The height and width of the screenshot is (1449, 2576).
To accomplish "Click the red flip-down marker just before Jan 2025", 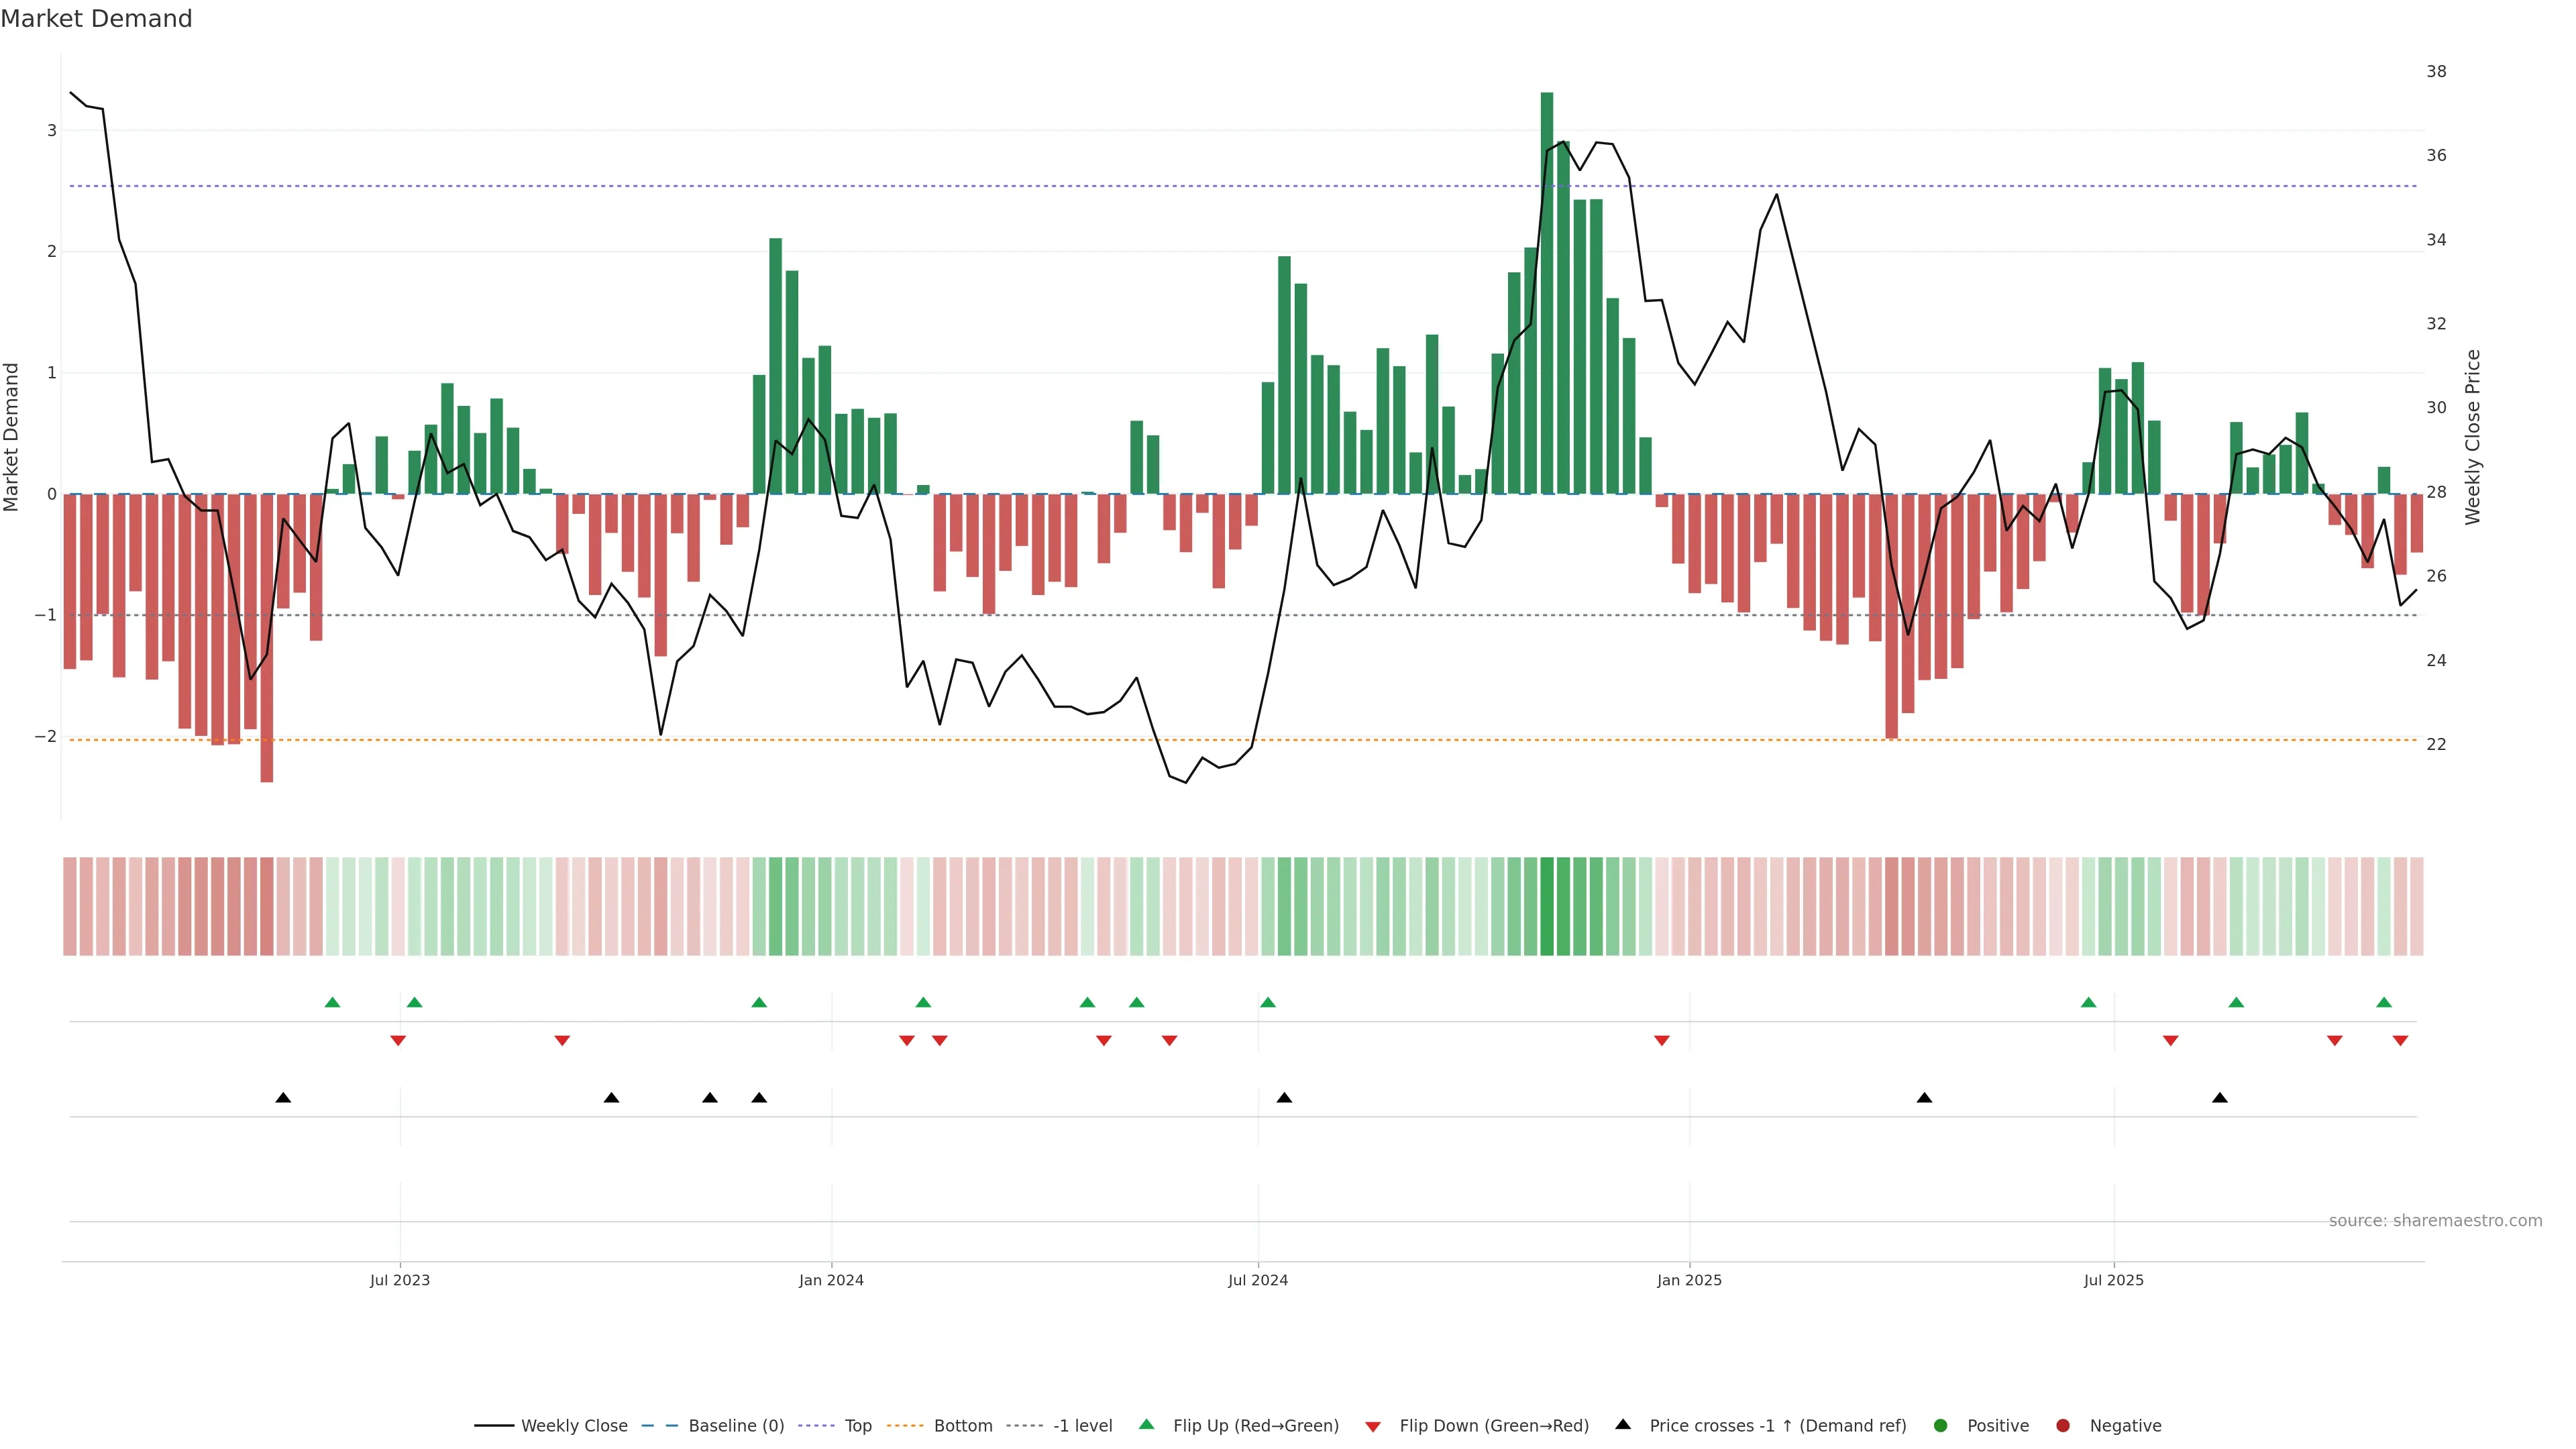I will 1662,1041.
